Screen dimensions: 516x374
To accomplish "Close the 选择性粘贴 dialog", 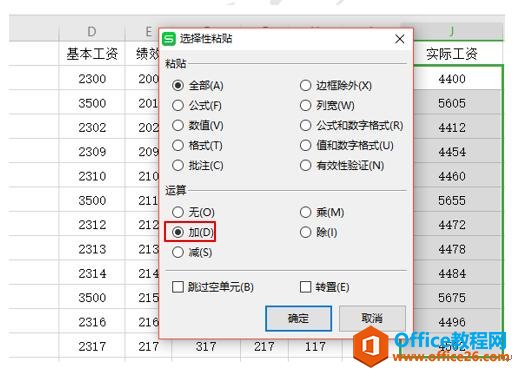I will (x=400, y=39).
